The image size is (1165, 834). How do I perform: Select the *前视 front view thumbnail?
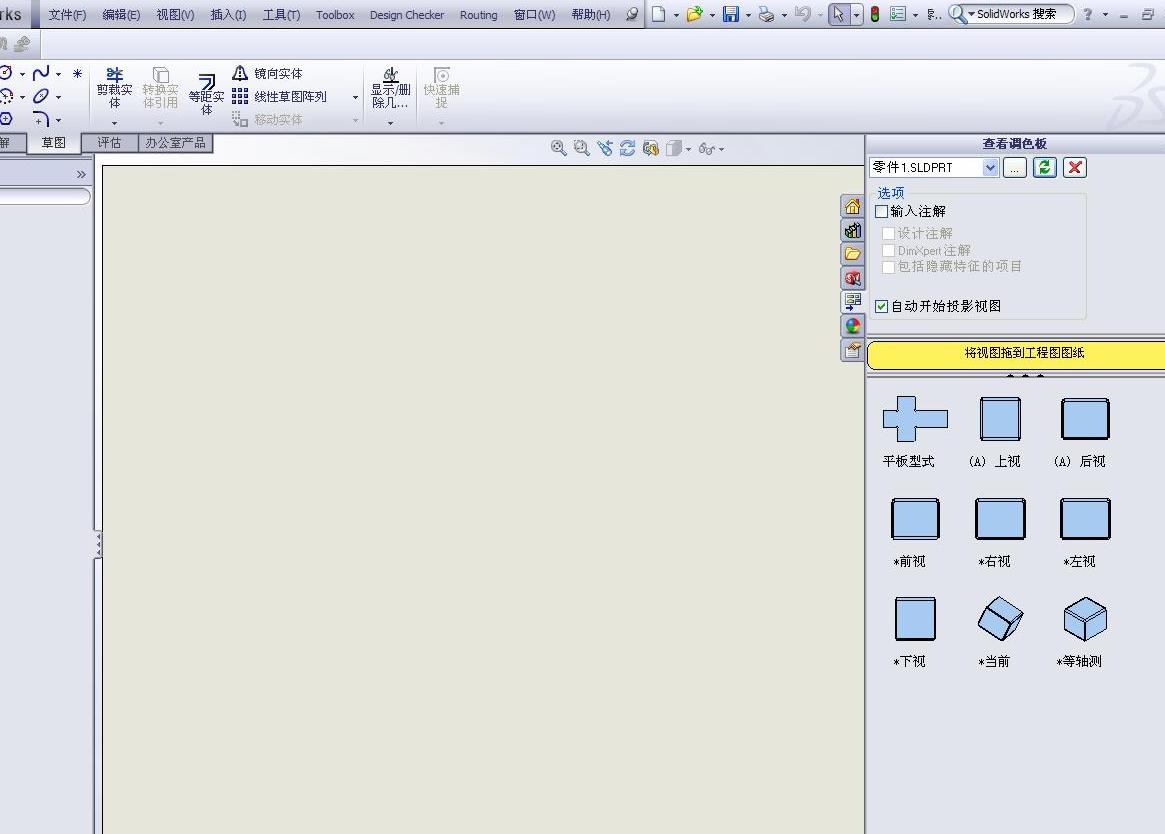click(915, 519)
